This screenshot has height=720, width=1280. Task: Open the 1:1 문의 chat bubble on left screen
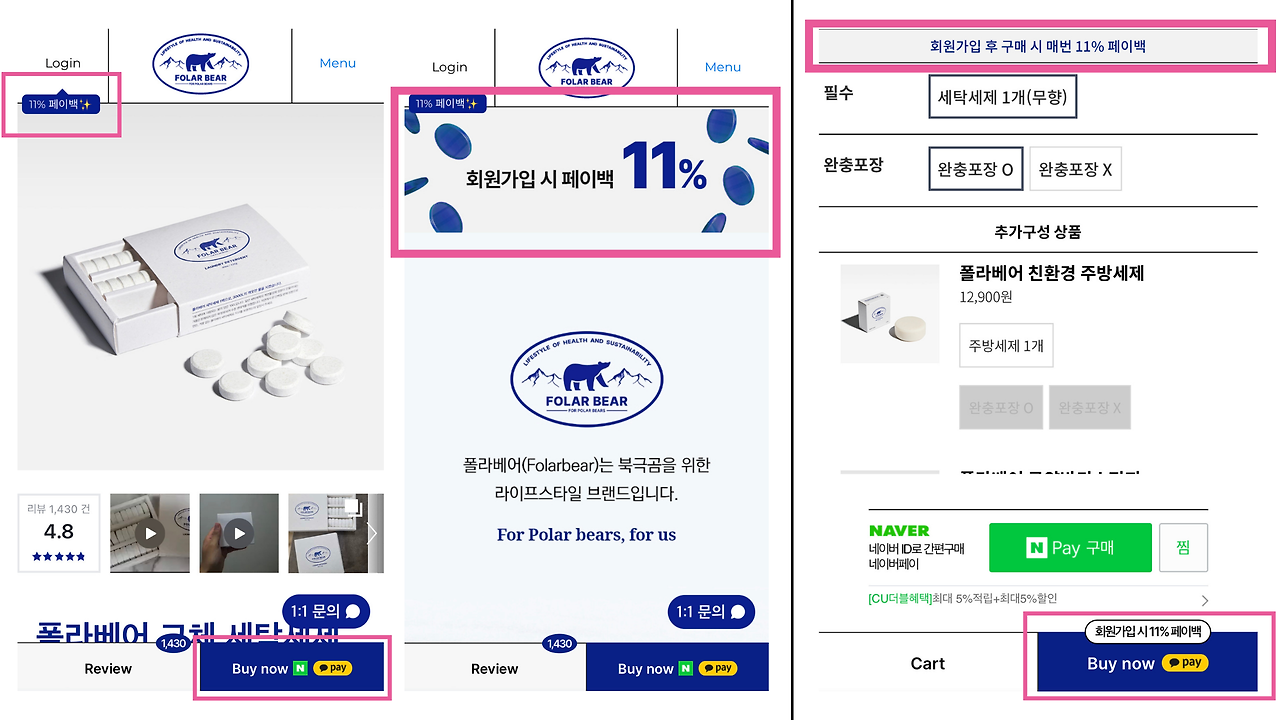click(327, 611)
